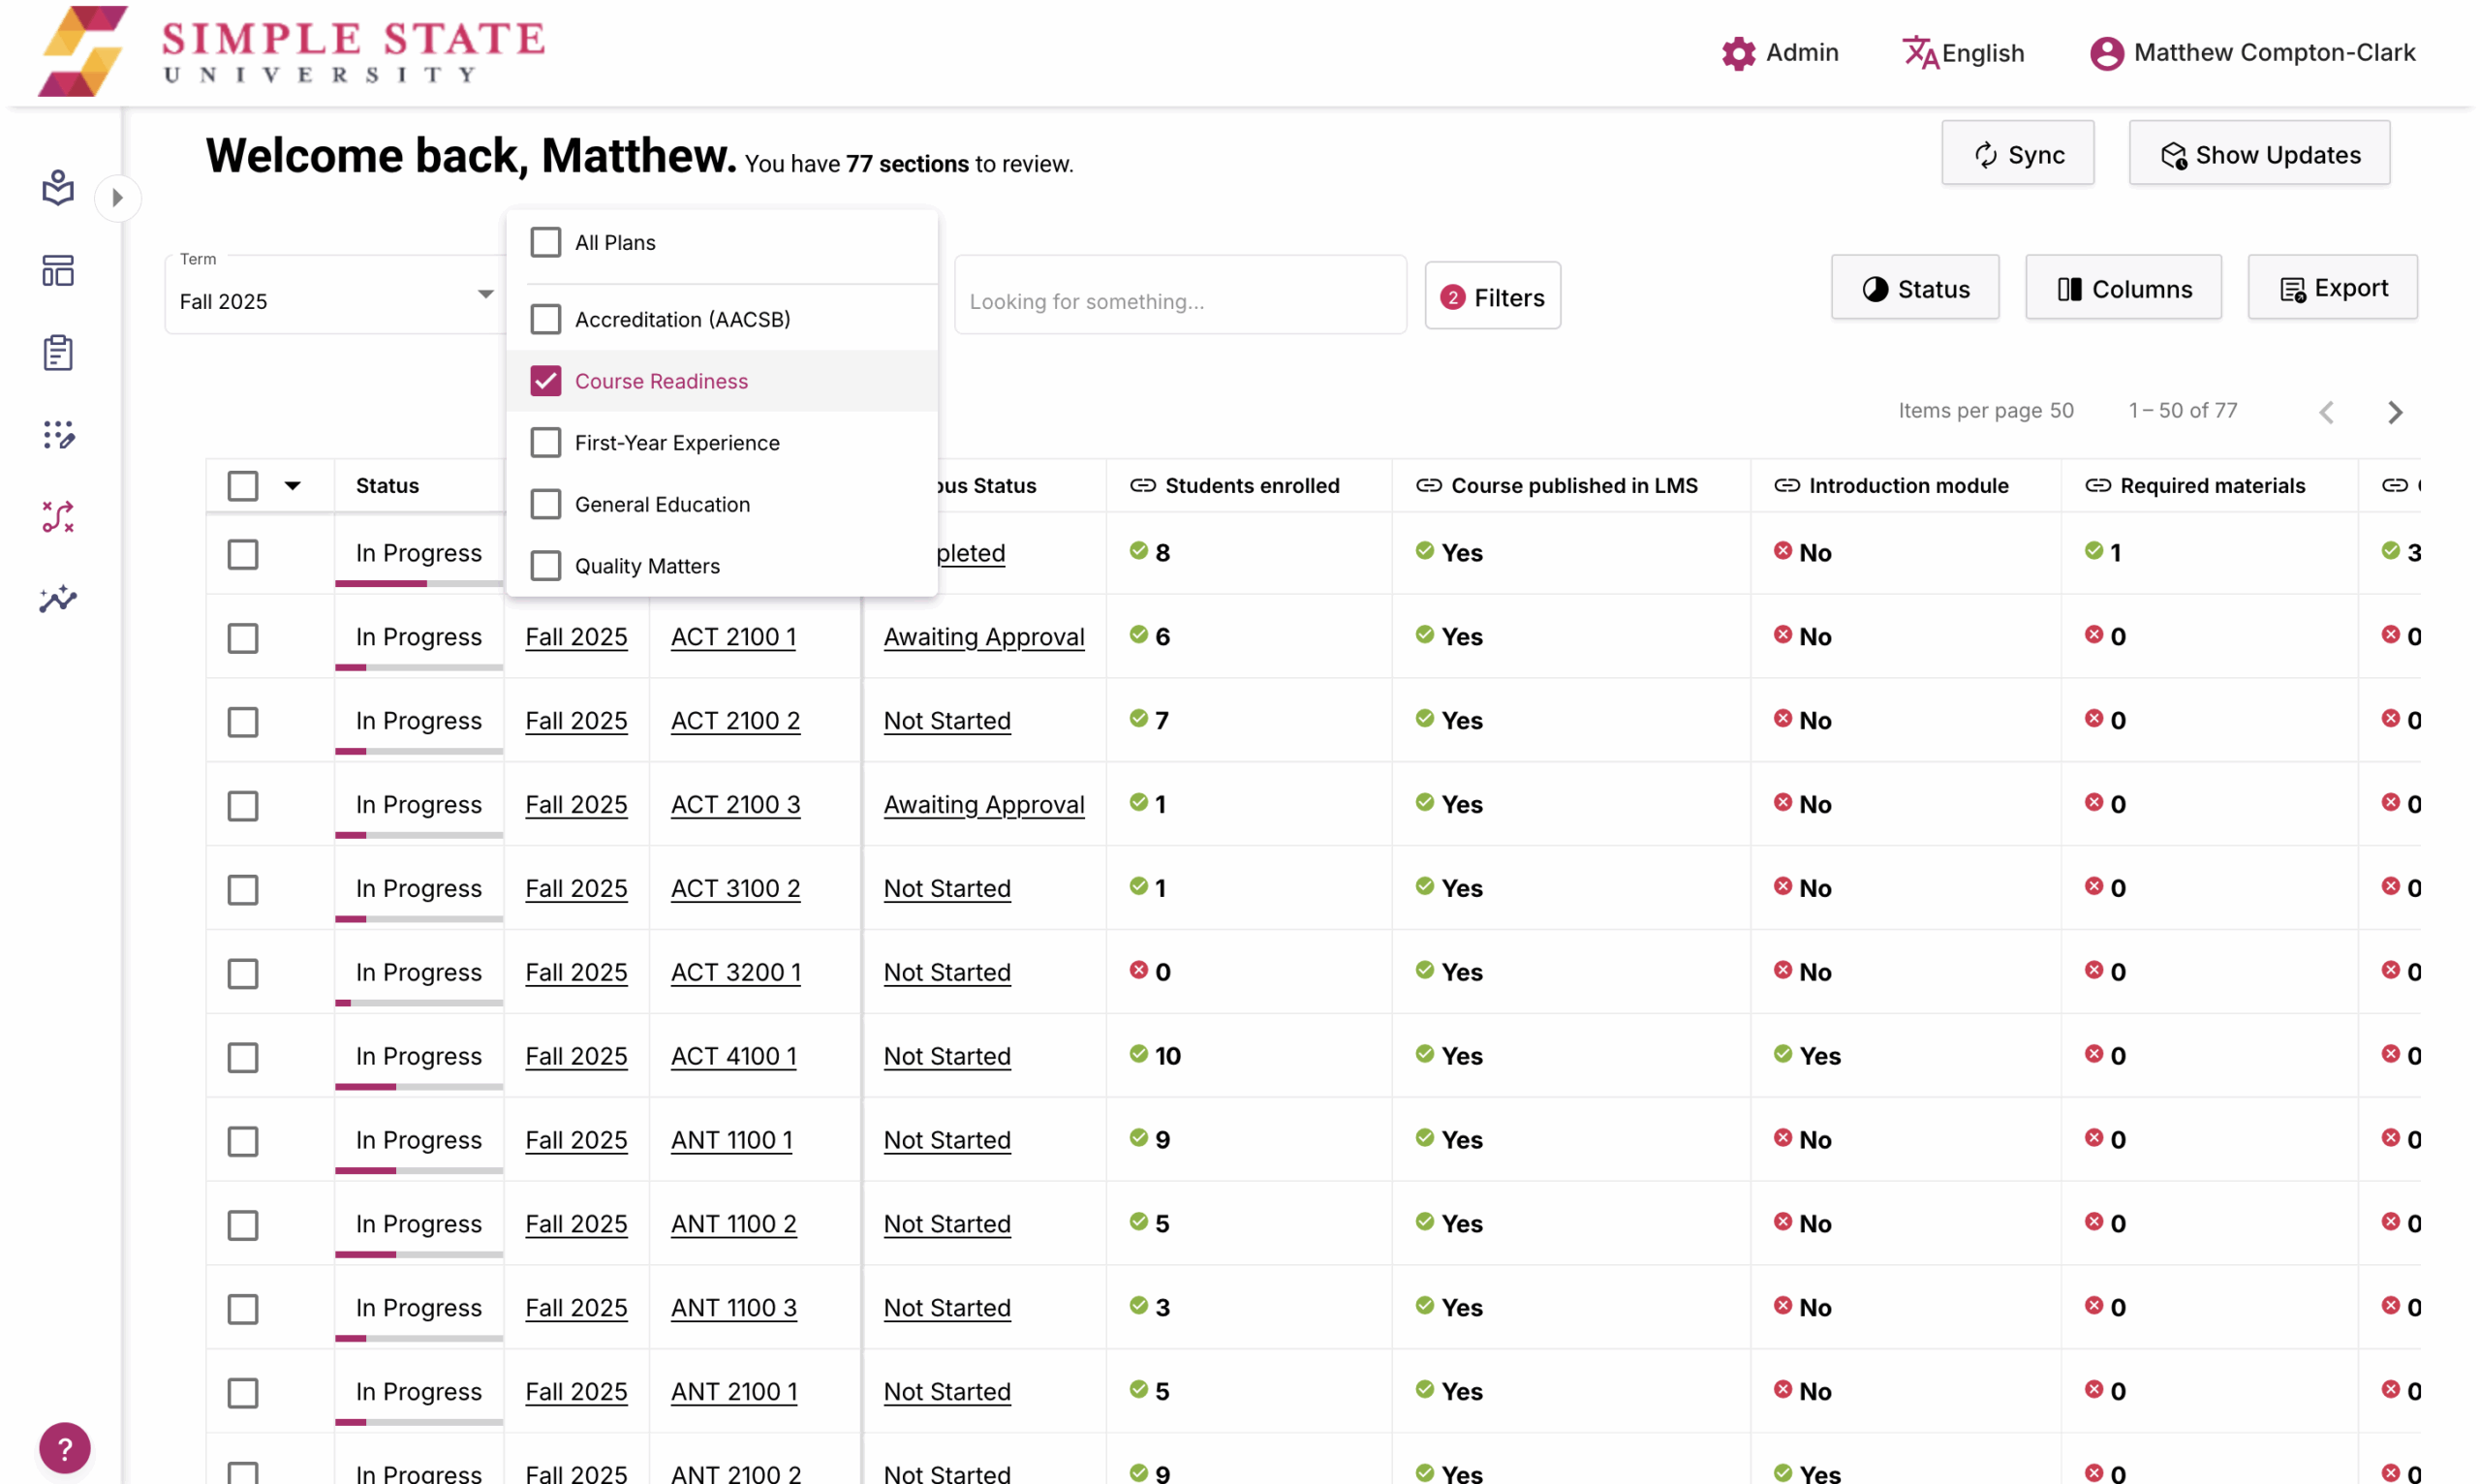This screenshot has width=2480, height=1484.
Task: Uncheck the Course Readiness checkbox
Action: (545, 381)
